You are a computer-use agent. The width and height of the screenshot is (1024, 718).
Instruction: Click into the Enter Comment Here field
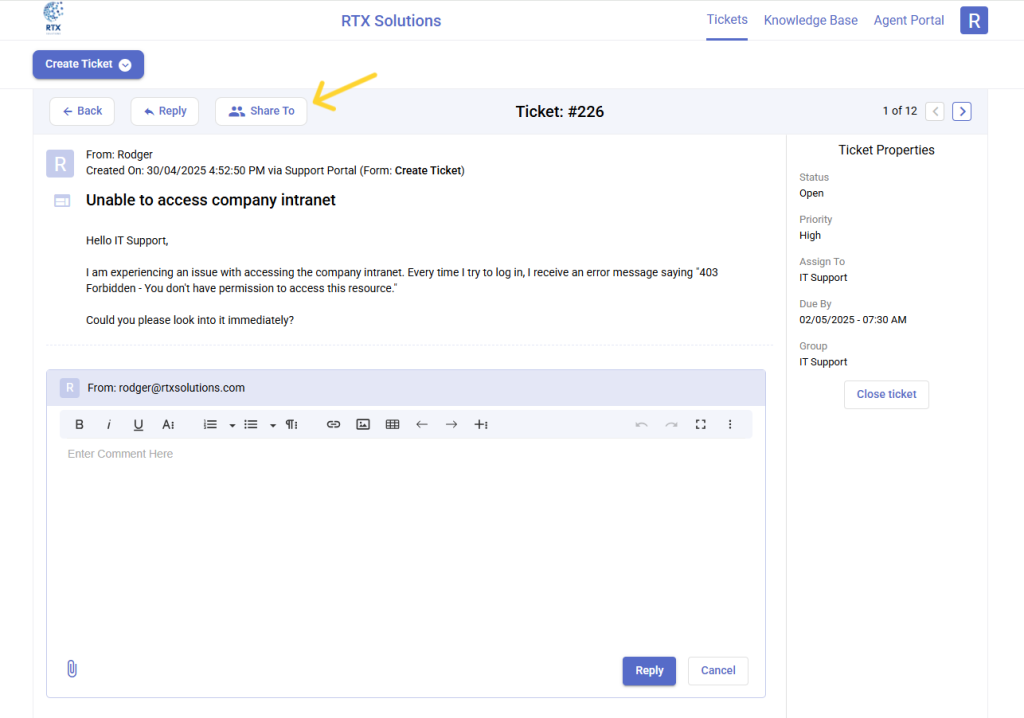coord(405,542)
